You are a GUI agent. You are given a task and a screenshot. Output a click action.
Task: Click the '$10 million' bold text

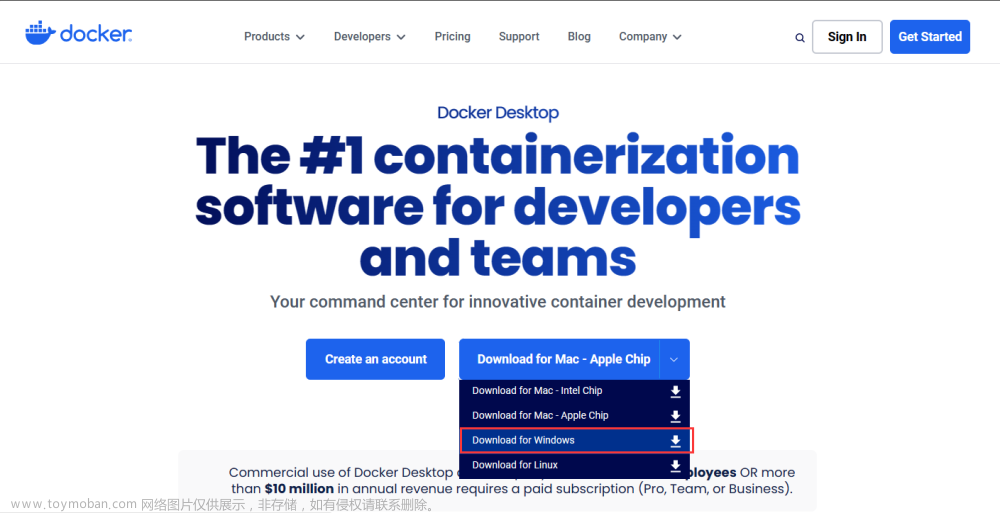[299, 489]
